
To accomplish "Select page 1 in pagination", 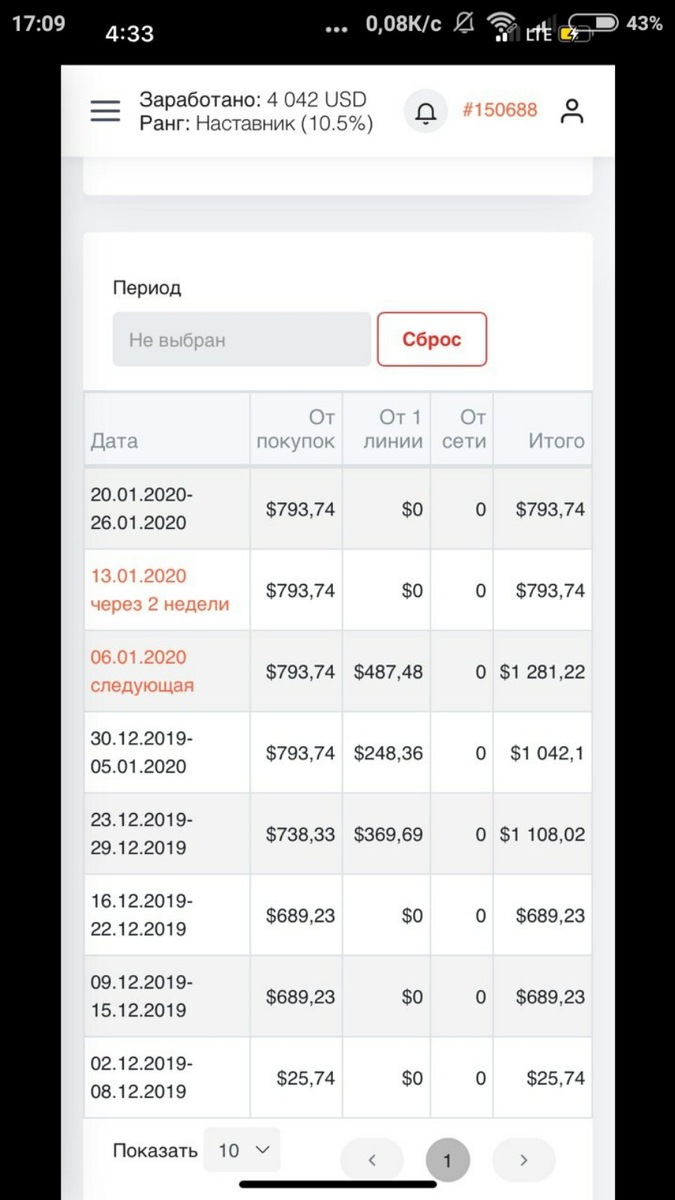I will coord(447,1160).
